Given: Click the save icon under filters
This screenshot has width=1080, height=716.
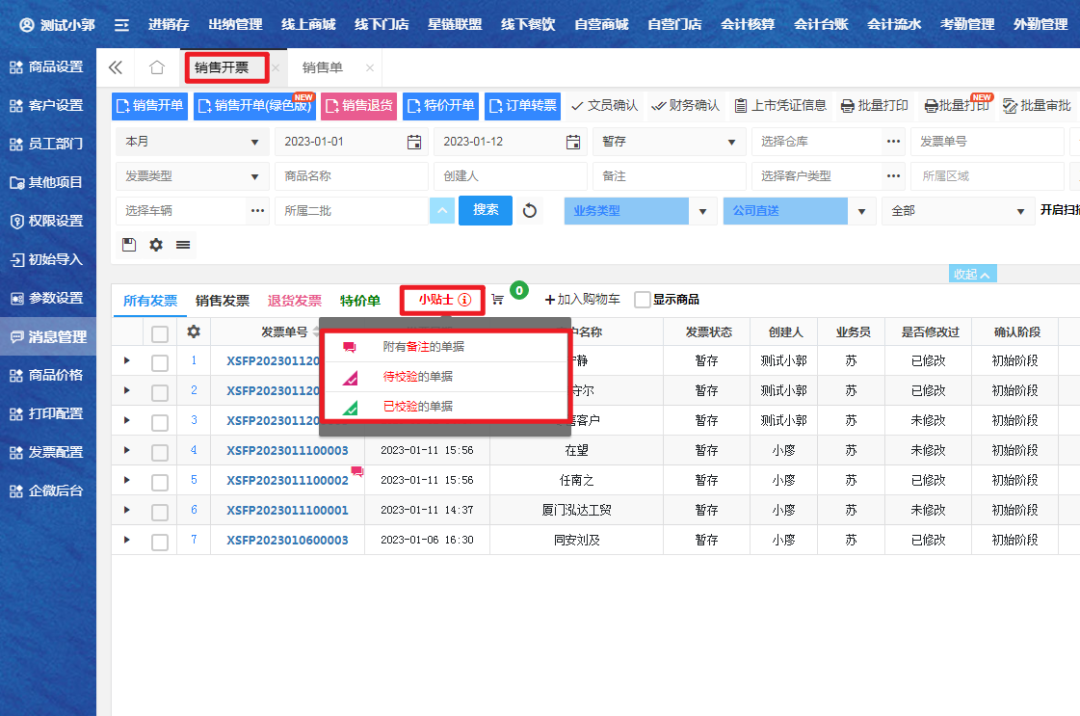Looking at the screenshot, I should pos(128,244).
